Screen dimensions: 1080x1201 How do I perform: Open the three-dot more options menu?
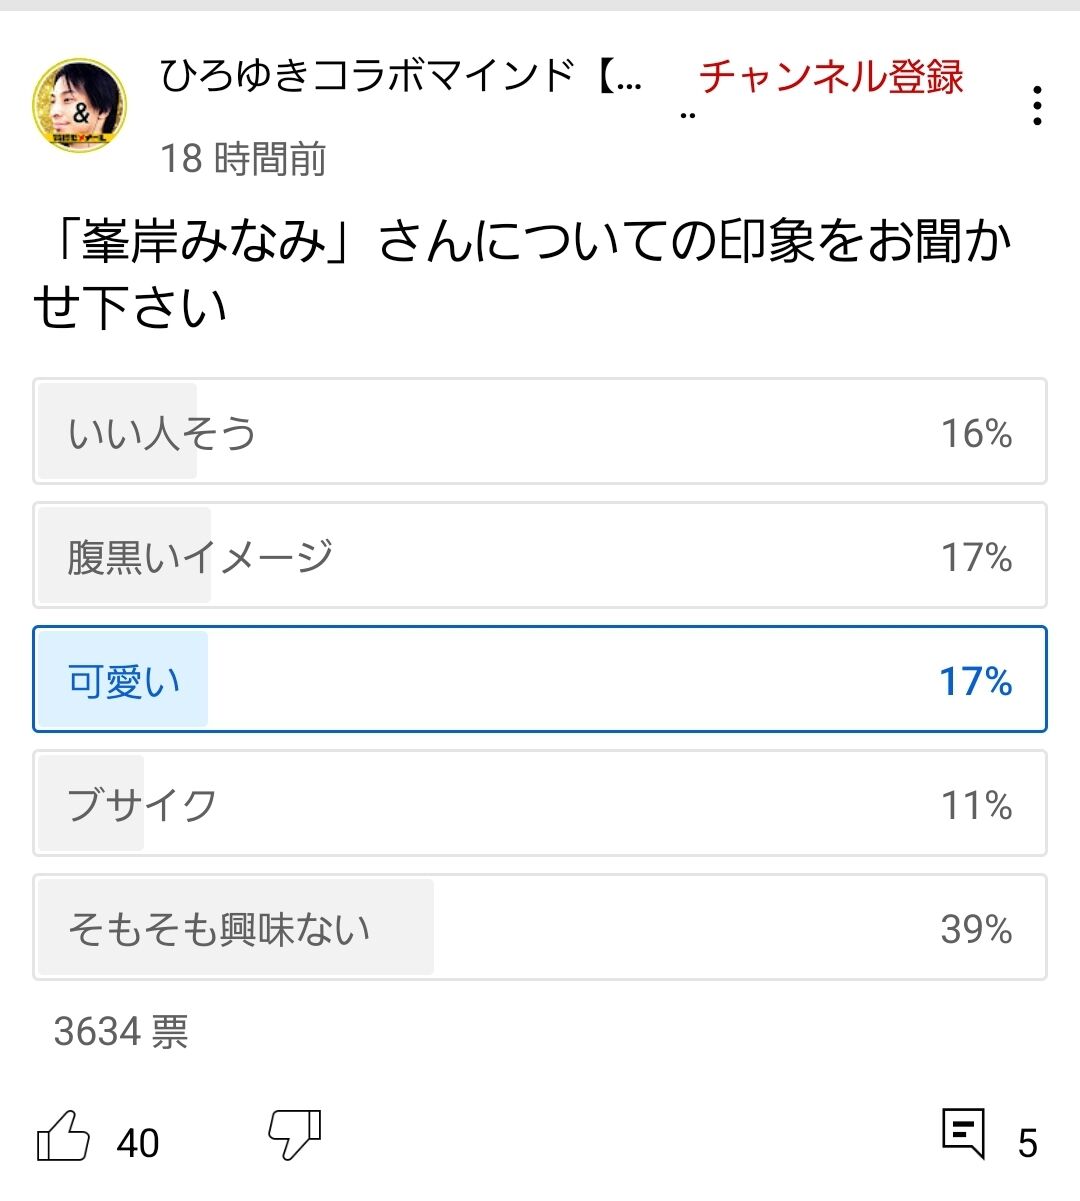click(1038, 105)
